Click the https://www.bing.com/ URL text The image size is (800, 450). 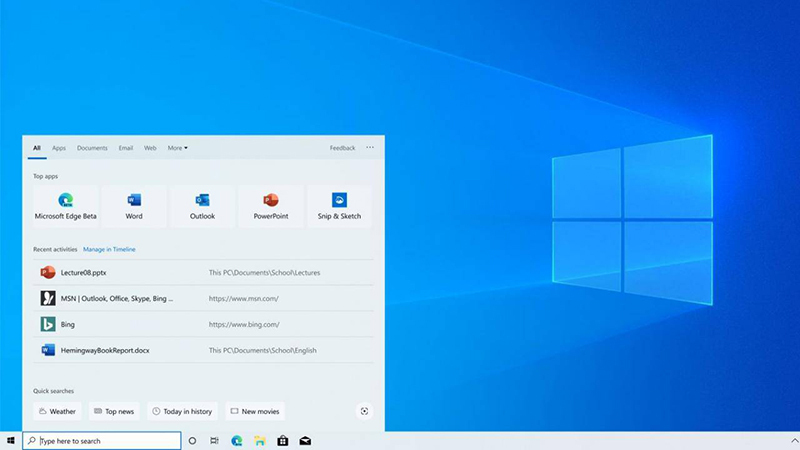click(x=244, y=324)
